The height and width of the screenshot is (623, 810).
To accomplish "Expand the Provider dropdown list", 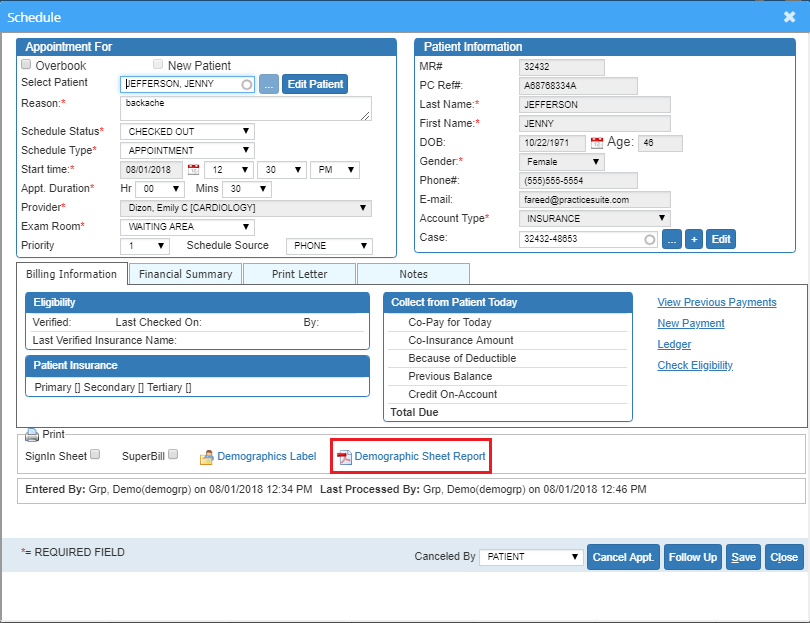I will click(x=245, y=208).
